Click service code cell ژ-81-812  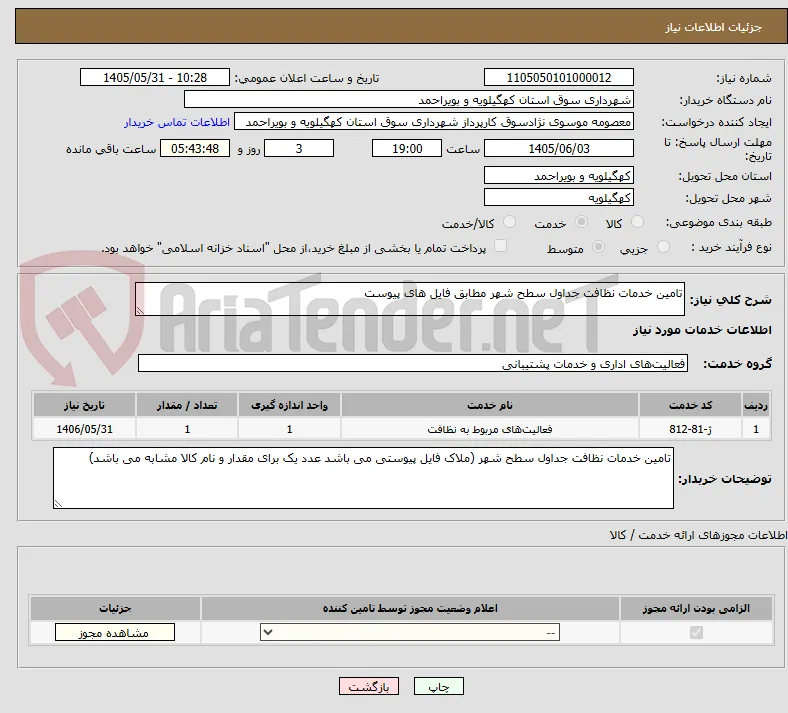(691, 429)
